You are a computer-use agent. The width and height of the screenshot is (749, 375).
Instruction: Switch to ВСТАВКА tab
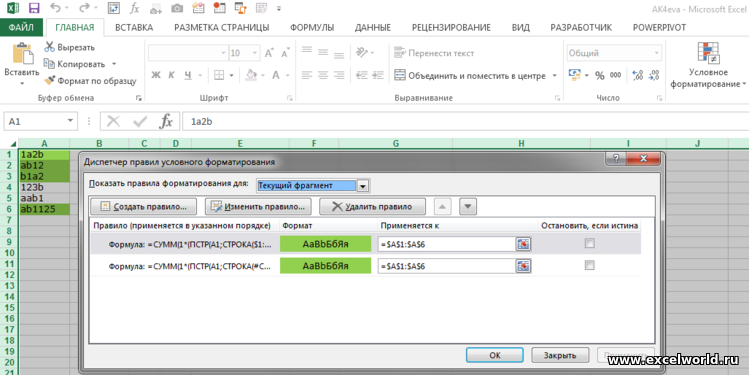[134, 28]
